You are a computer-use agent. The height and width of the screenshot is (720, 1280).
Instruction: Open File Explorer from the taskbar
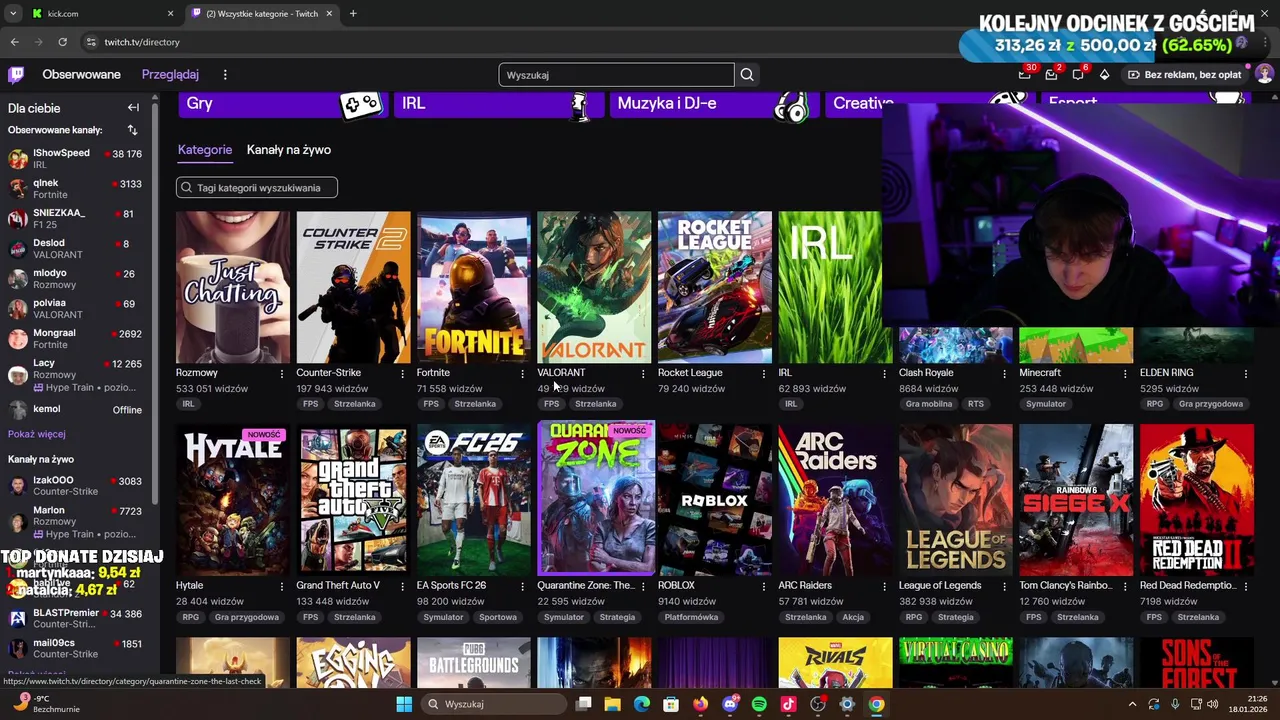(x=612, y=704)
